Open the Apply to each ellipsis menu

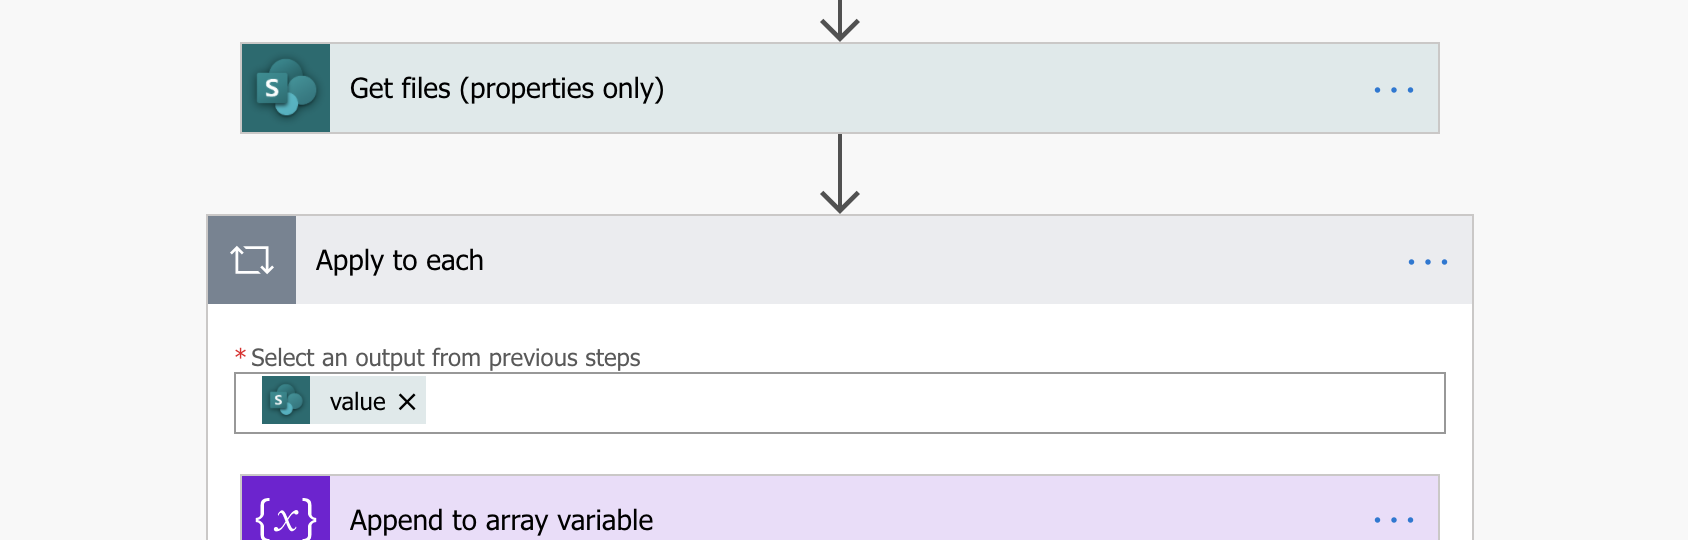click(1428, 262)
